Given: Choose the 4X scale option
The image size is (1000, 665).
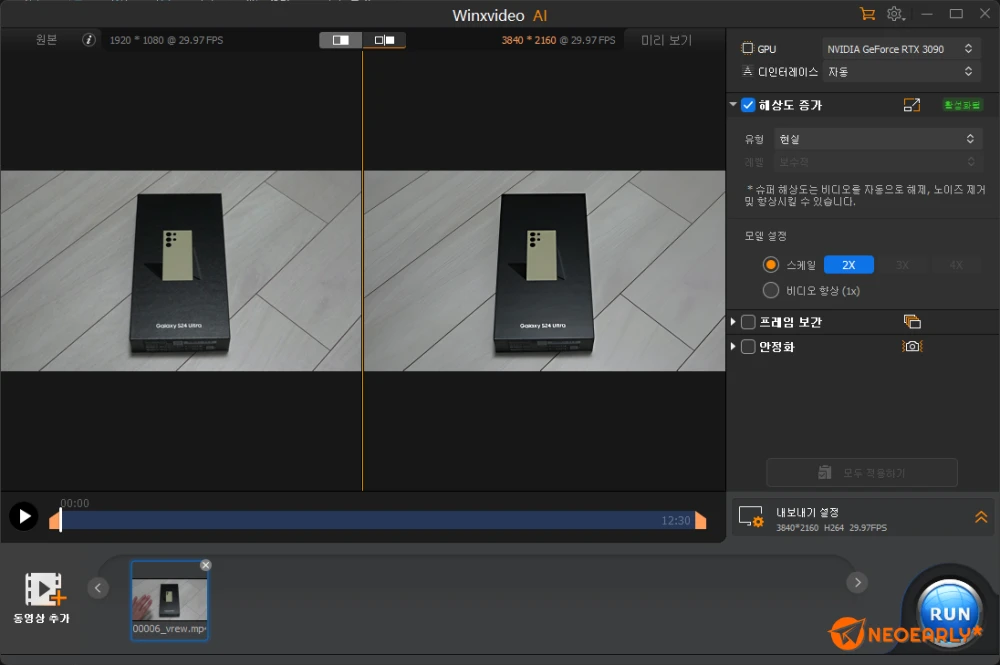Looking at the screenshot, I should (x=956, y=265).
